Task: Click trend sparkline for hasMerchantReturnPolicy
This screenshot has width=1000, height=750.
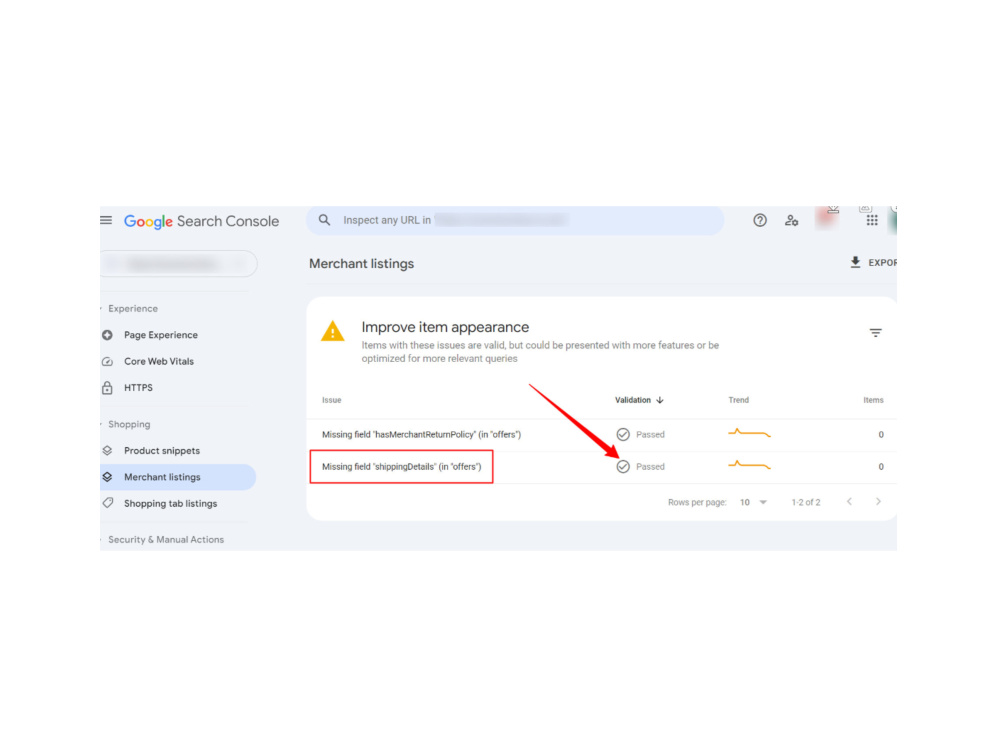Action: coord(749,433)
